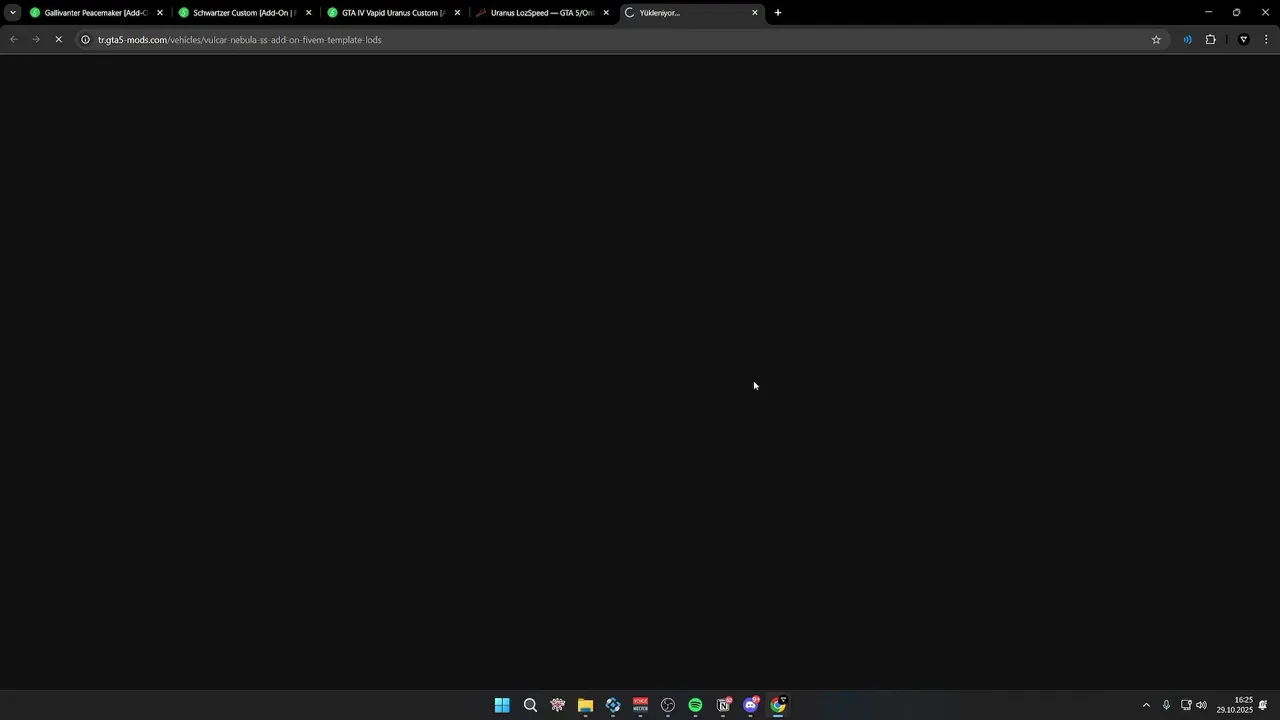Open the blue sound-wave extension icon
1280x720 pixels.
coord(1187,40)
